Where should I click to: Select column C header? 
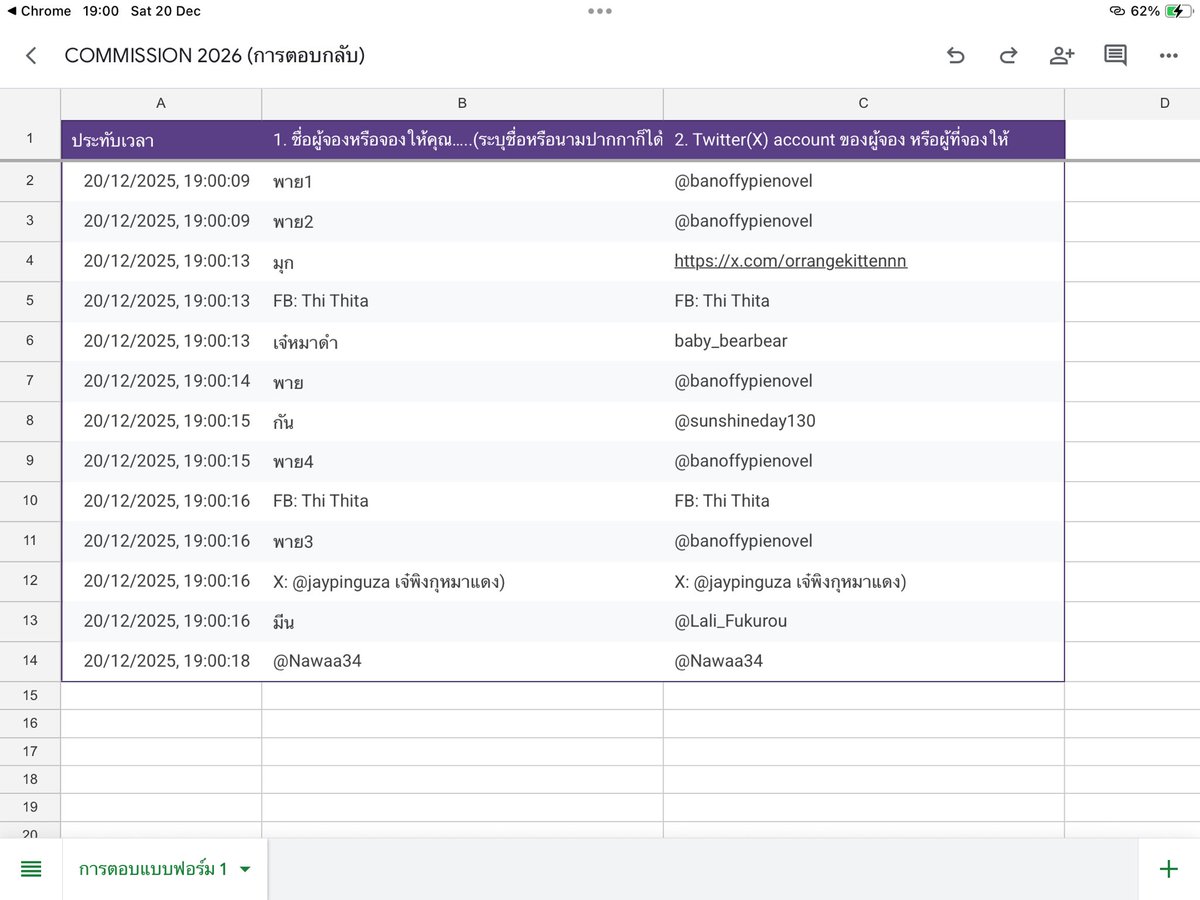(863, 103)
